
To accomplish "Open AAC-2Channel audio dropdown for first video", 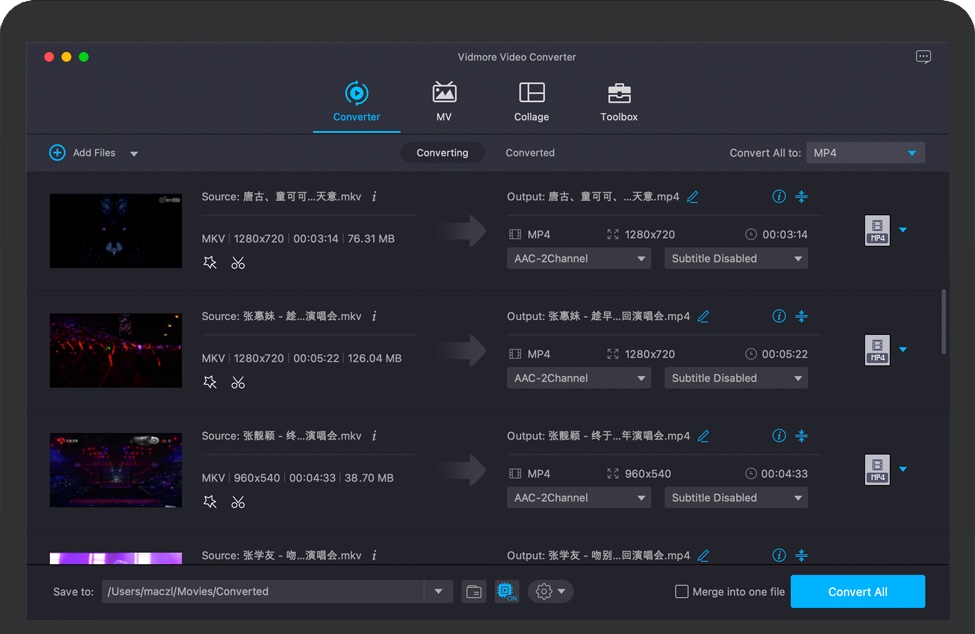I will (x=579, y=259).
